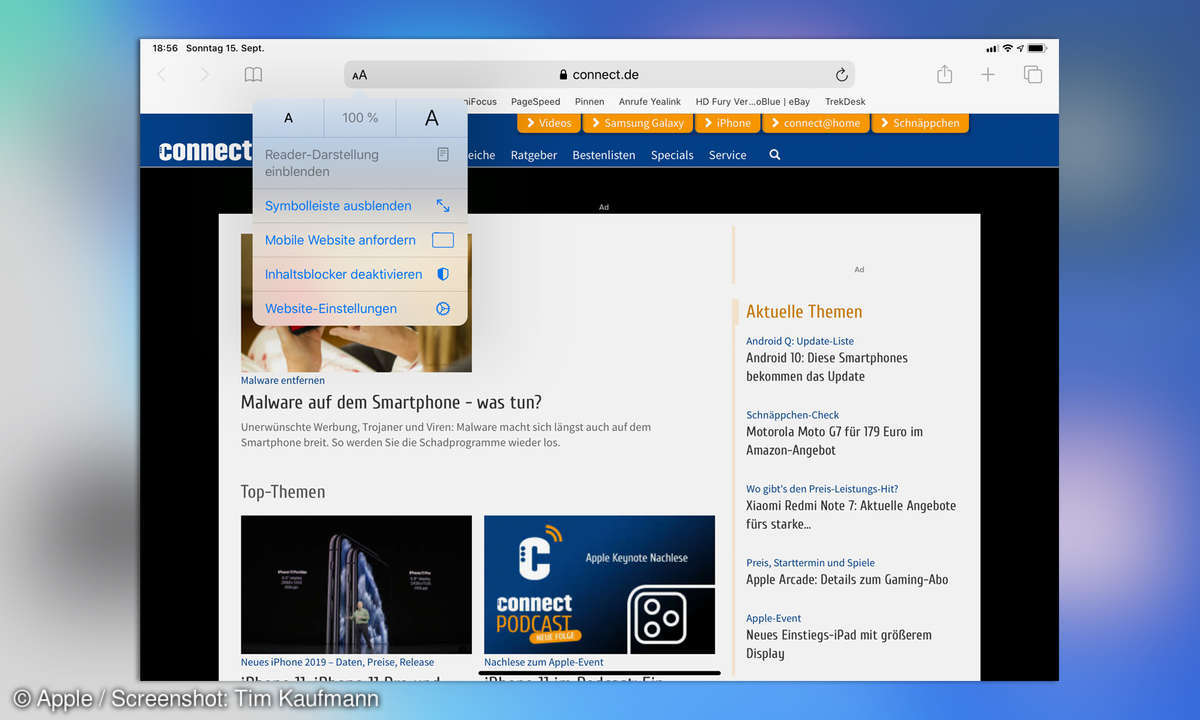
Task: Click Preis, Starttermin und Spiele link
Action: 810,563
